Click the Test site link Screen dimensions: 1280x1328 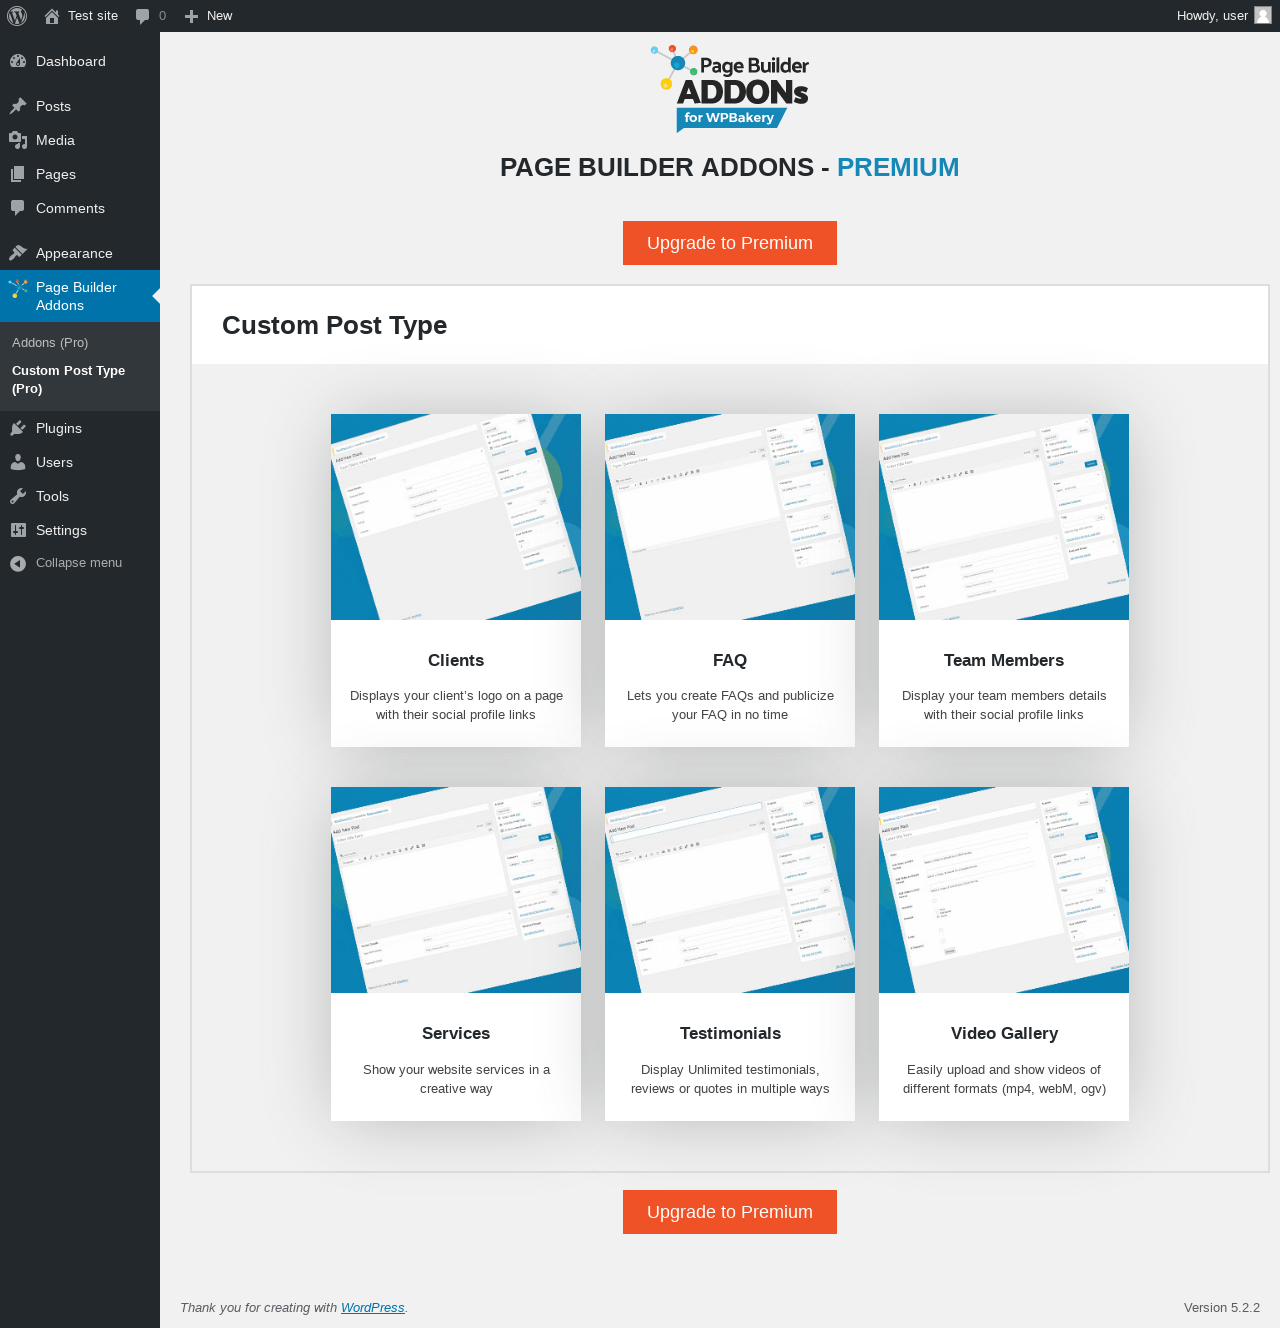[93, 16]
